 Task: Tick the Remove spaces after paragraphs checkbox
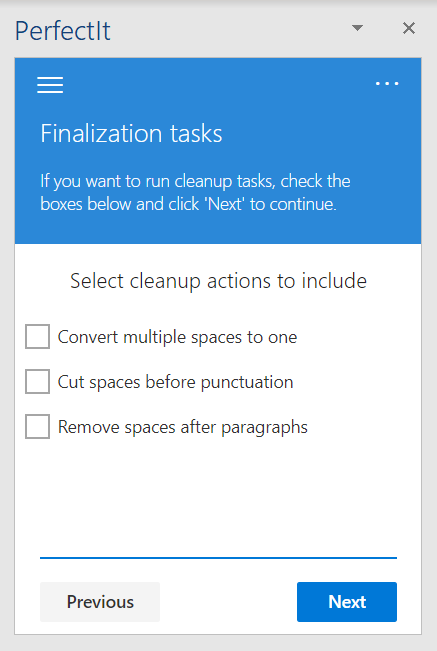[37, 426]
